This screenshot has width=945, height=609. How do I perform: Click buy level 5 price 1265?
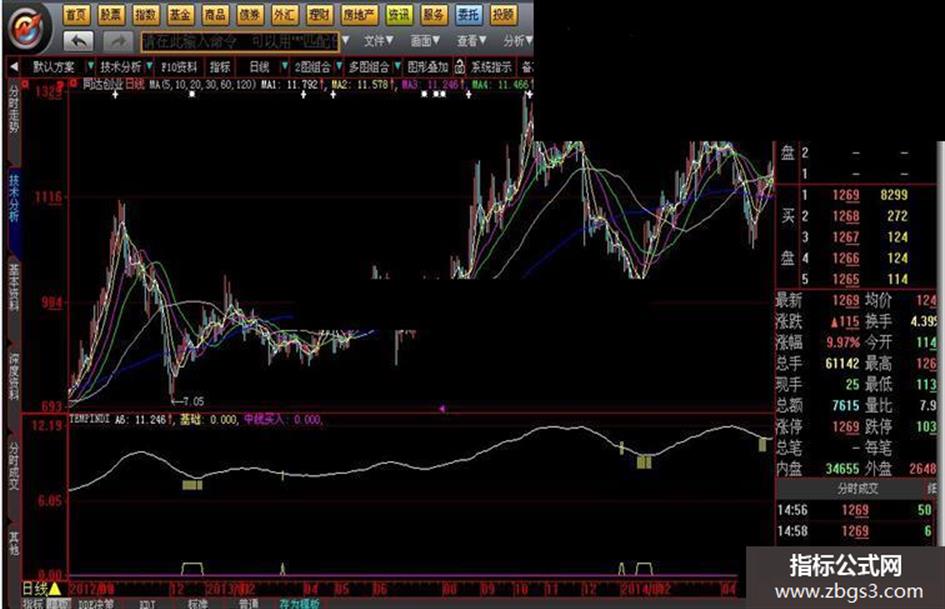(x=846, y=279)
